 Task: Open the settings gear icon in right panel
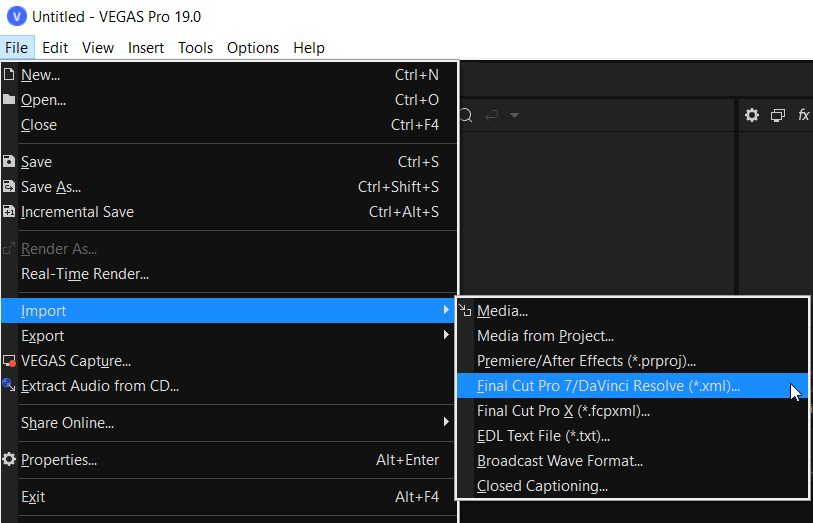pyautogui.click(x=752, y=115)
